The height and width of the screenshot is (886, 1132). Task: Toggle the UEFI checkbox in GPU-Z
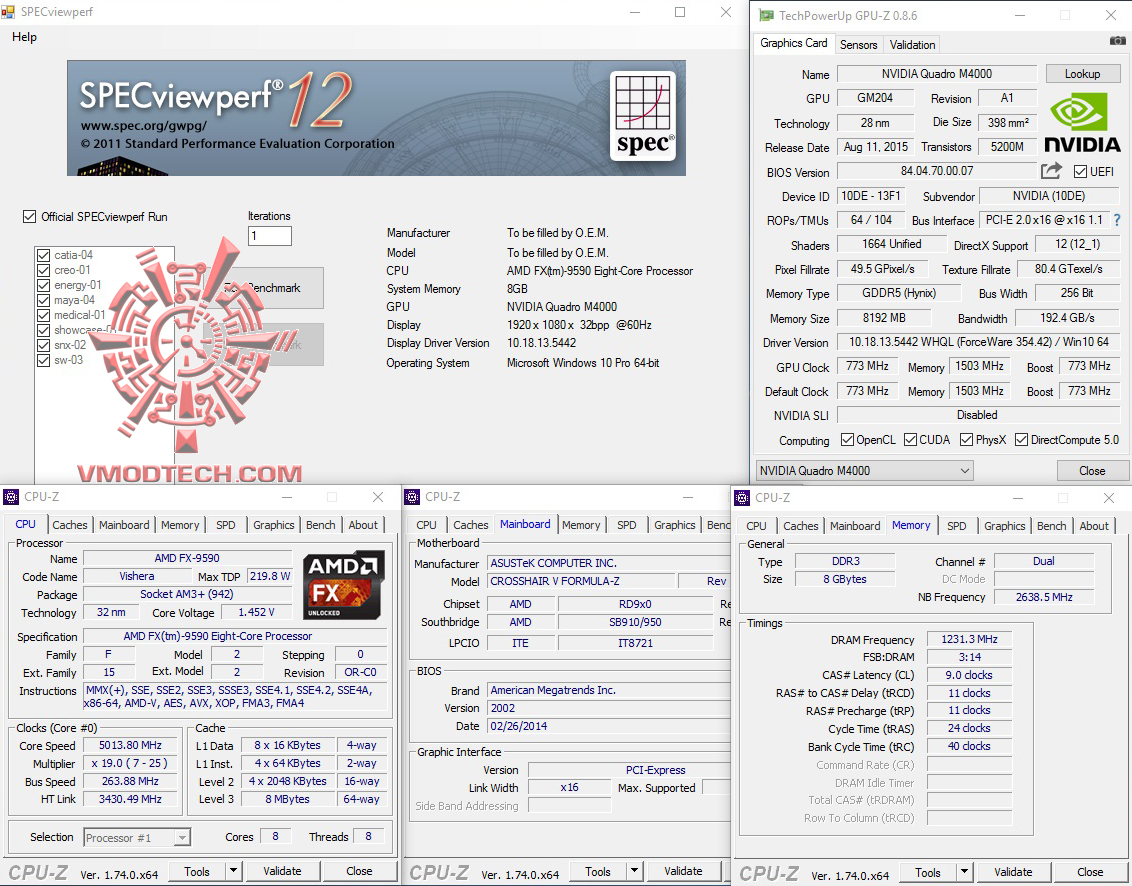click(1080, 172)
